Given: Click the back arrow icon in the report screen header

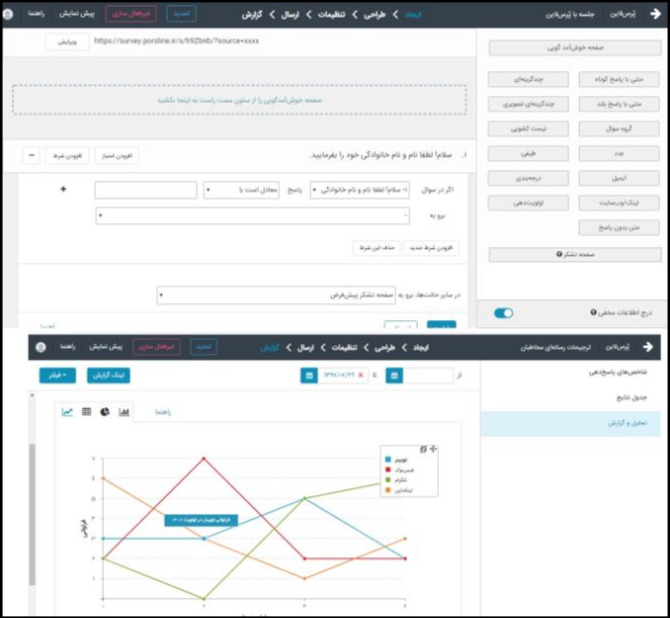Looking at the screenshot, I should pos(648,347).
